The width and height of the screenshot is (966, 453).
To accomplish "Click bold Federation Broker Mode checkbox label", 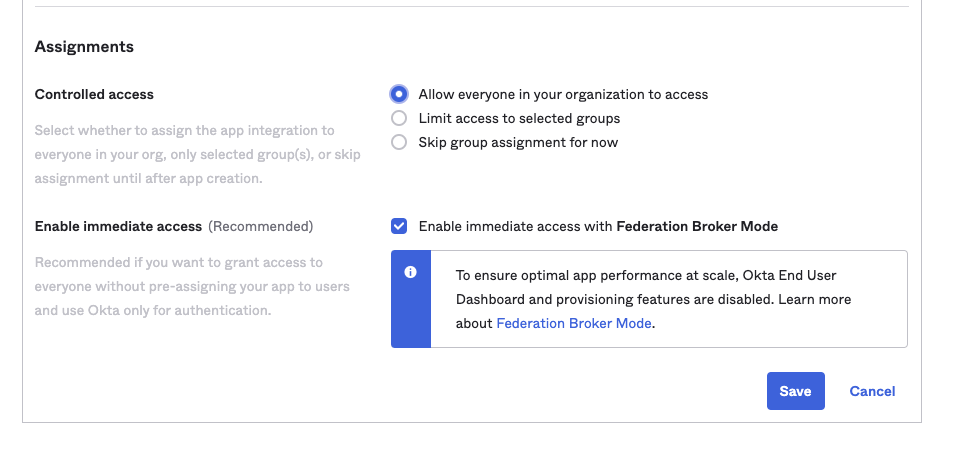I will [x=697, y=226].
